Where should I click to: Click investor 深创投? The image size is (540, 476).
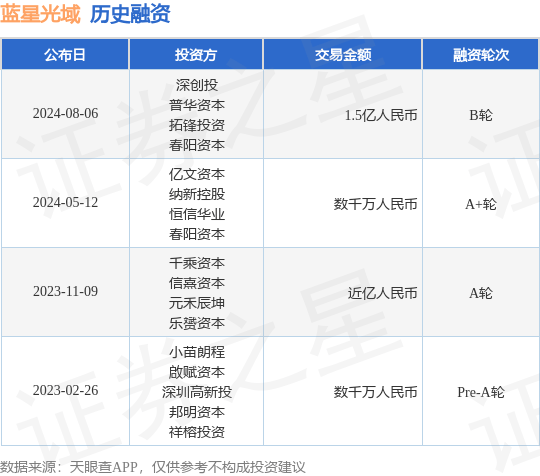coord(197,85)
